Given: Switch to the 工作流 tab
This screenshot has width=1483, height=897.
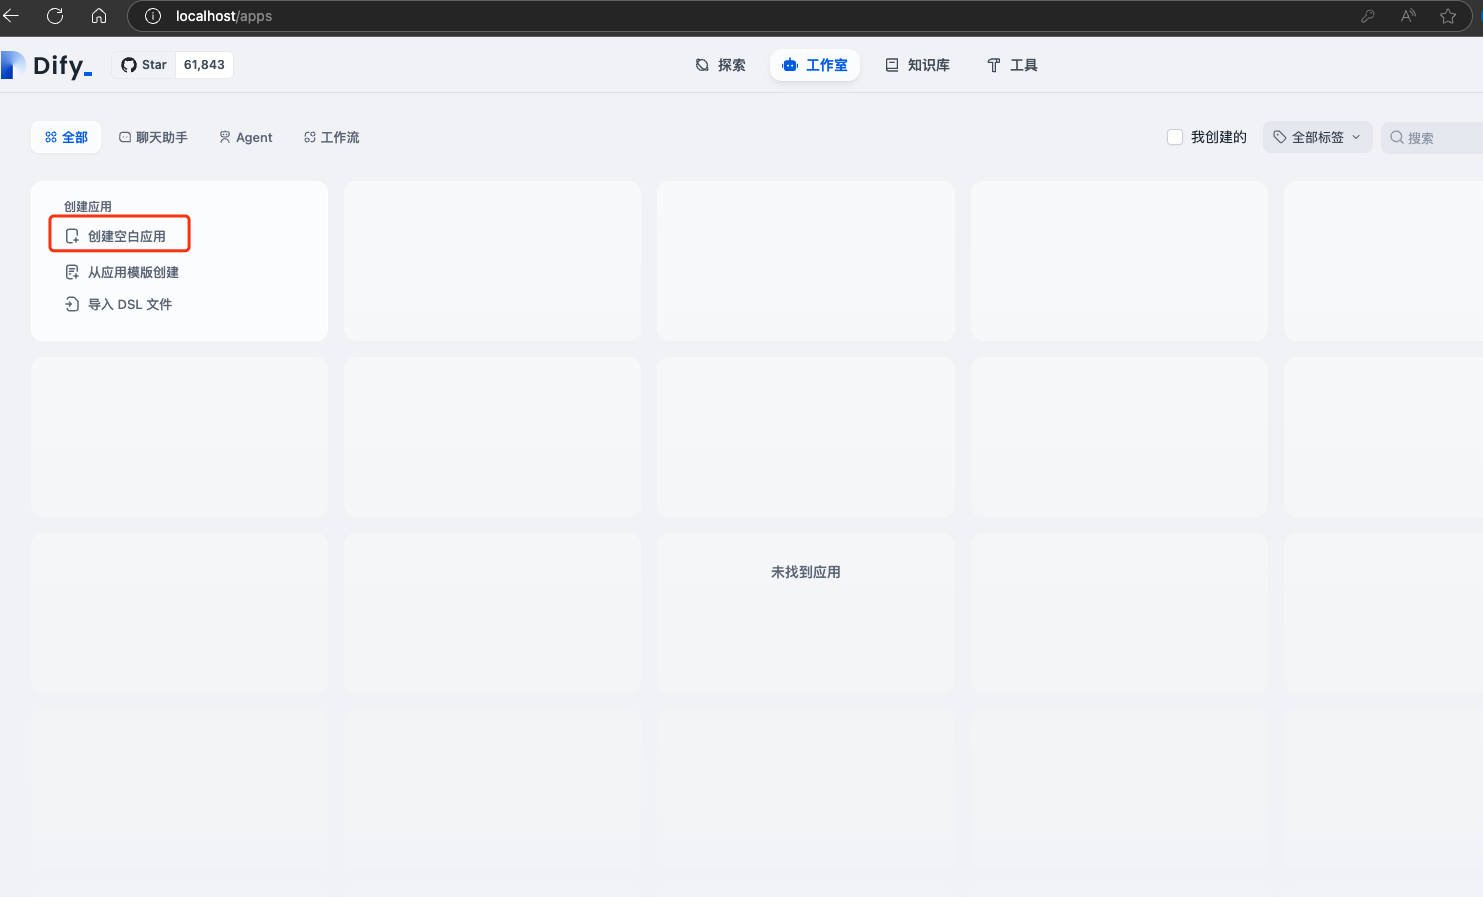Looking at the screenshot, I should click(x=331, y=137).
